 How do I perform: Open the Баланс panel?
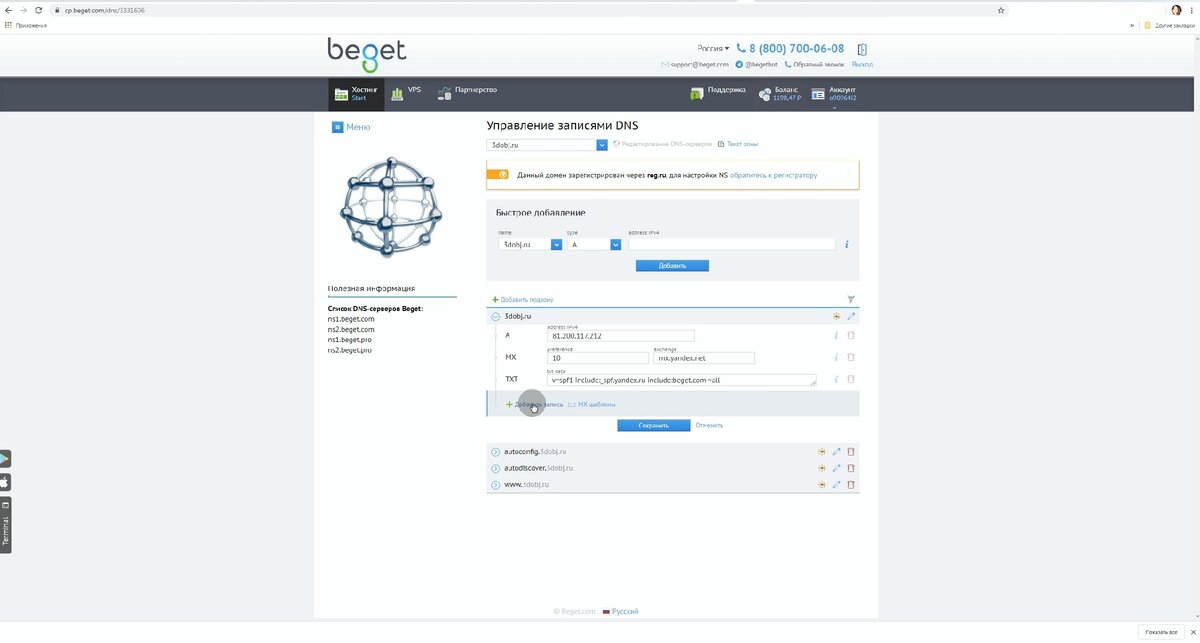[x=780, y=93]
